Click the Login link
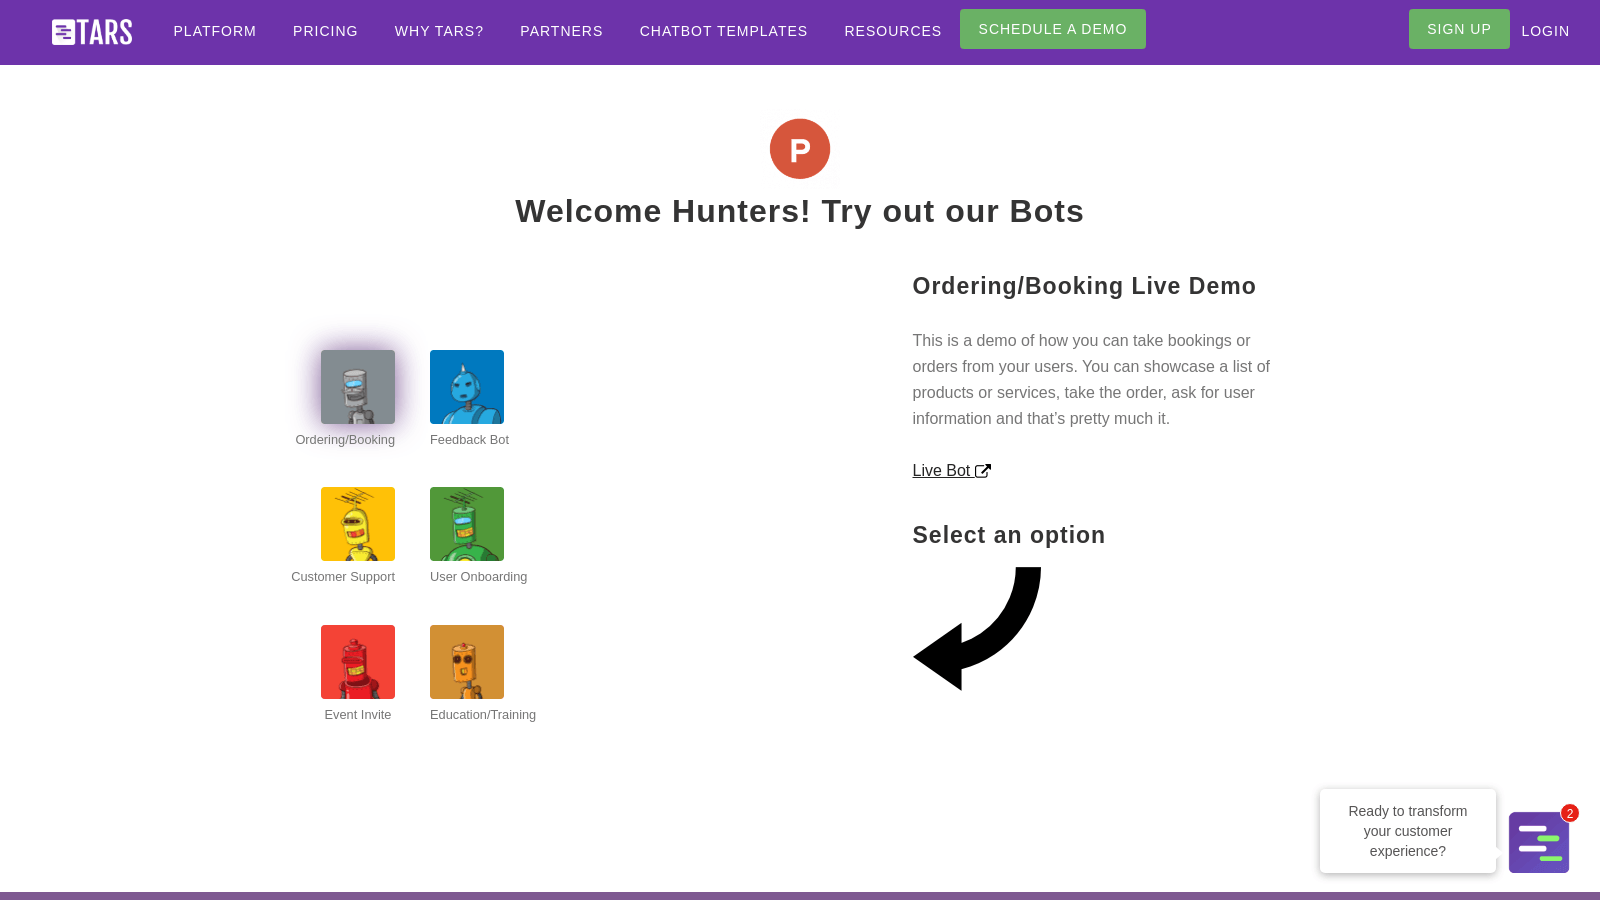1600x900 pixels. click(1545, 31)
